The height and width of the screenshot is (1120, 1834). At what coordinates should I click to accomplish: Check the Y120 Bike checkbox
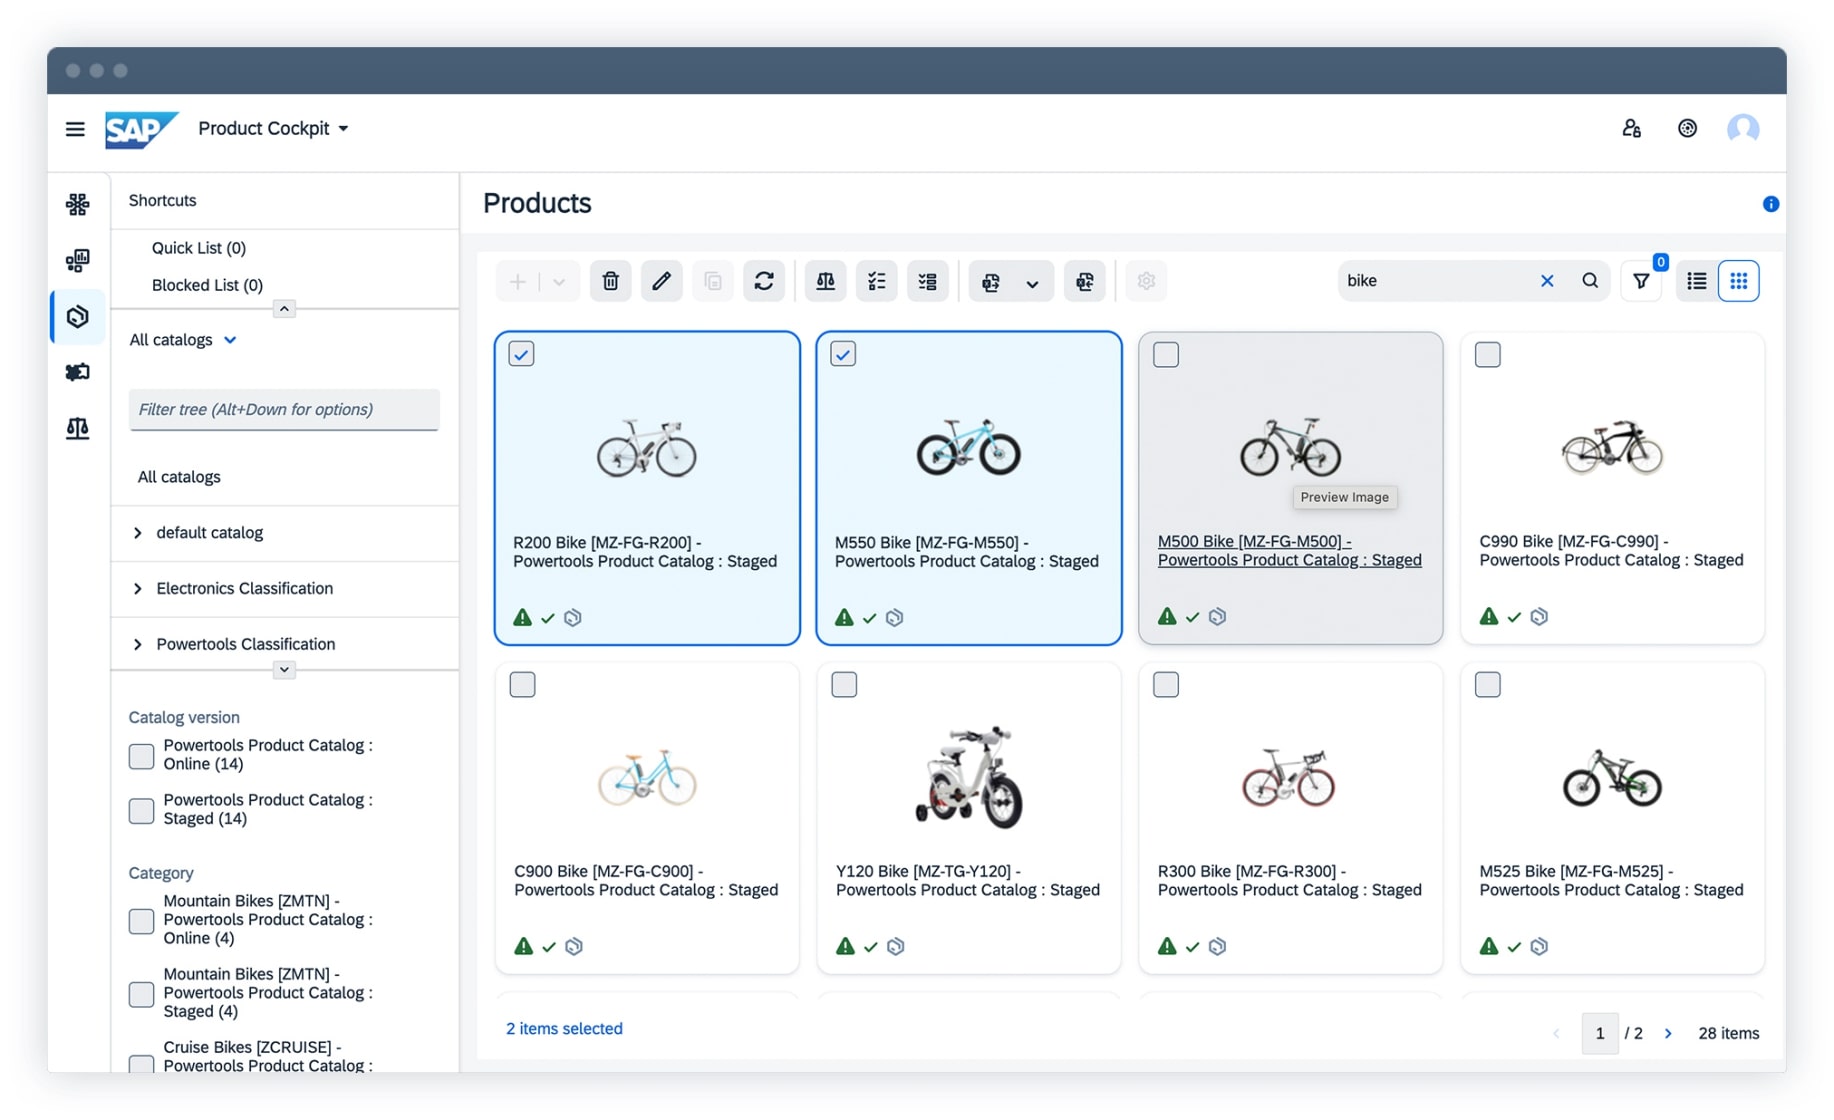(845, 685)
